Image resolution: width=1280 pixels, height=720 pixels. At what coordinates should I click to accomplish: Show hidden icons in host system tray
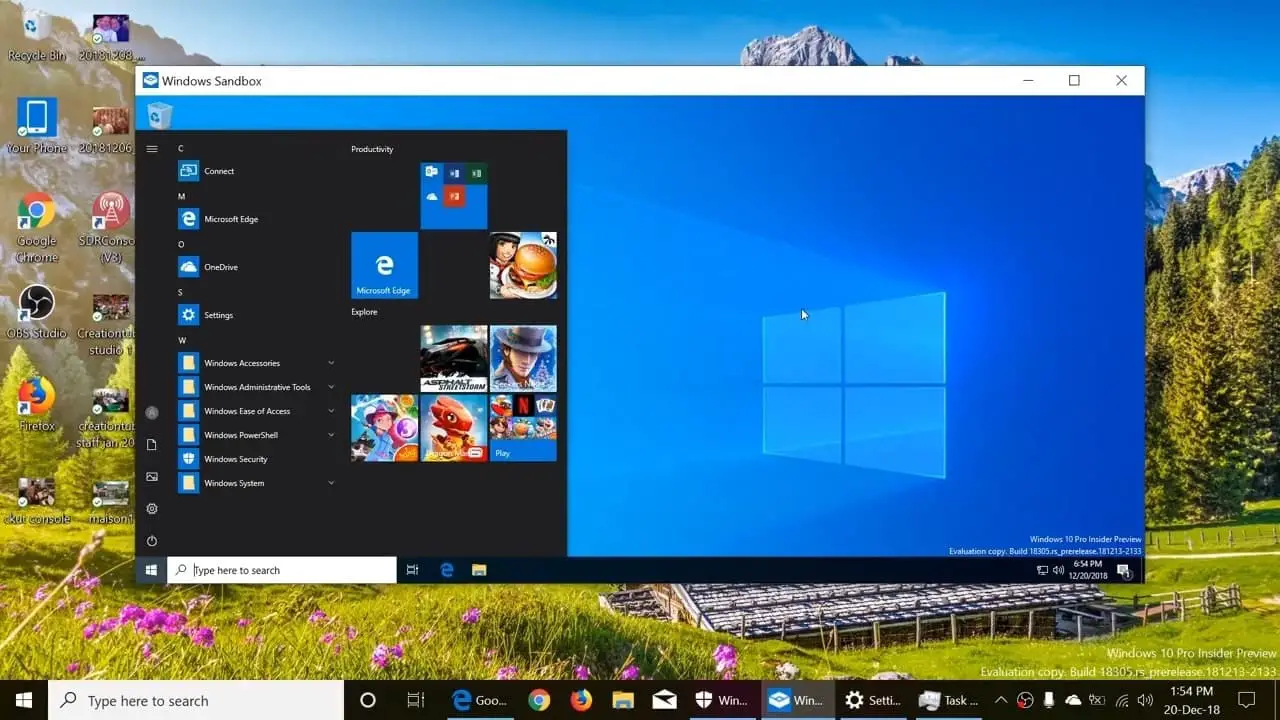point(1000,700)
